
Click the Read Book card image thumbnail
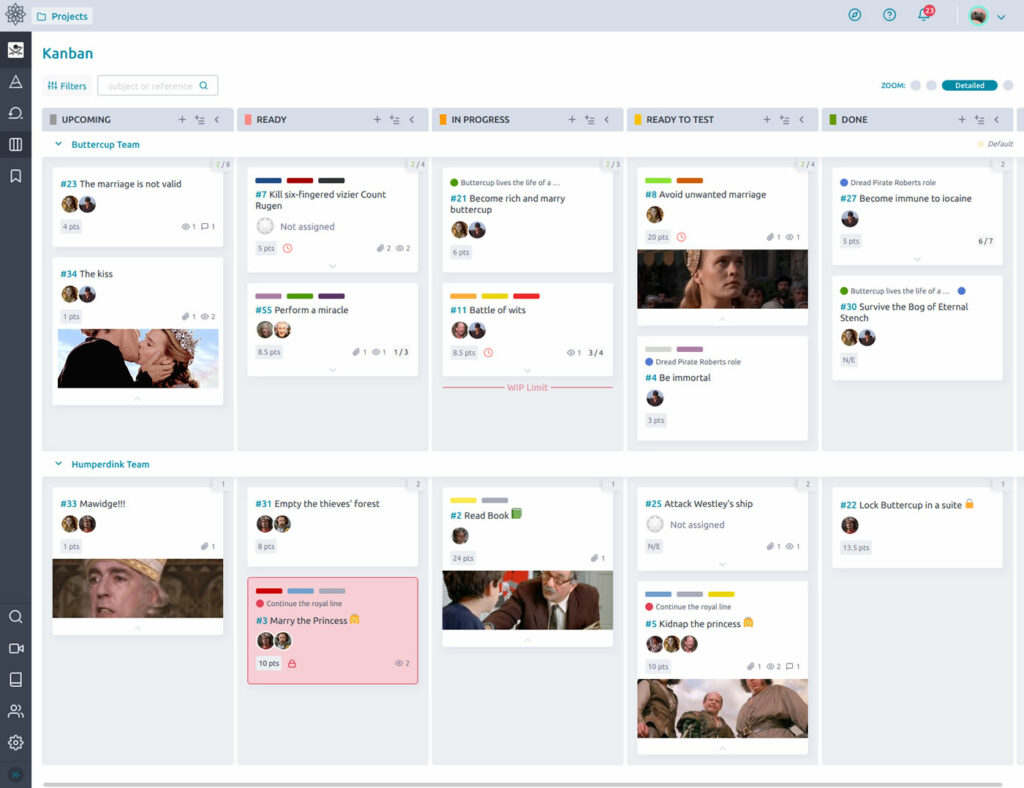(x=528, y=600)
